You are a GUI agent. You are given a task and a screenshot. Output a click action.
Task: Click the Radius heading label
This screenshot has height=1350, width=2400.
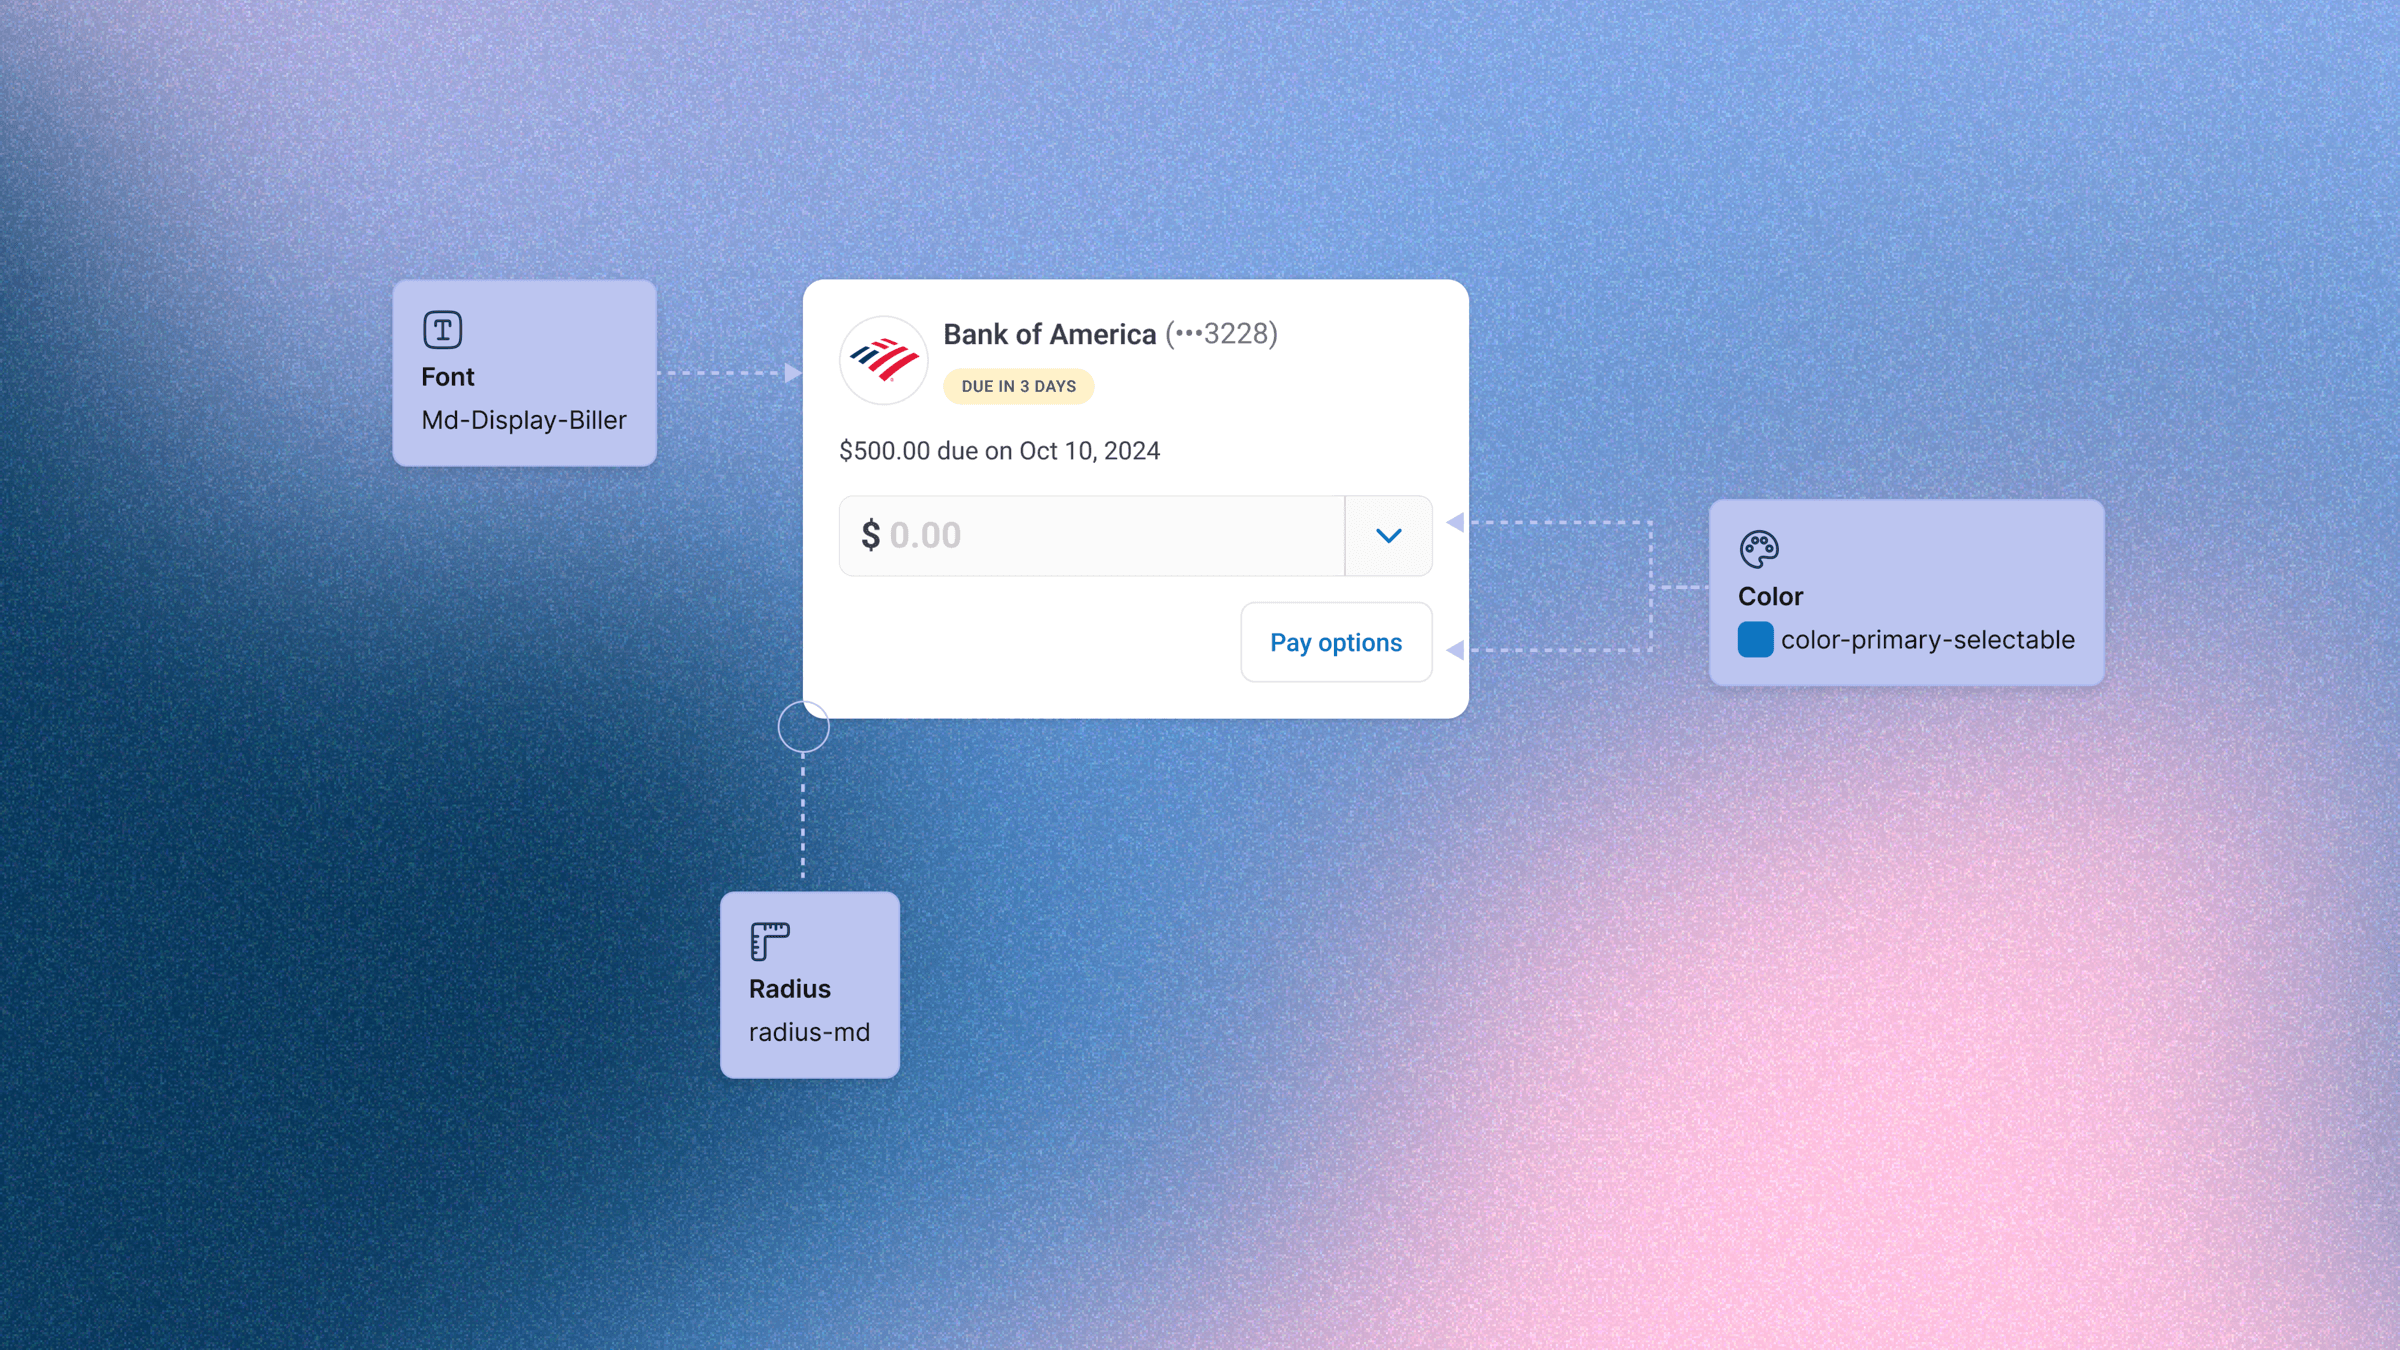tap(790, 989)
